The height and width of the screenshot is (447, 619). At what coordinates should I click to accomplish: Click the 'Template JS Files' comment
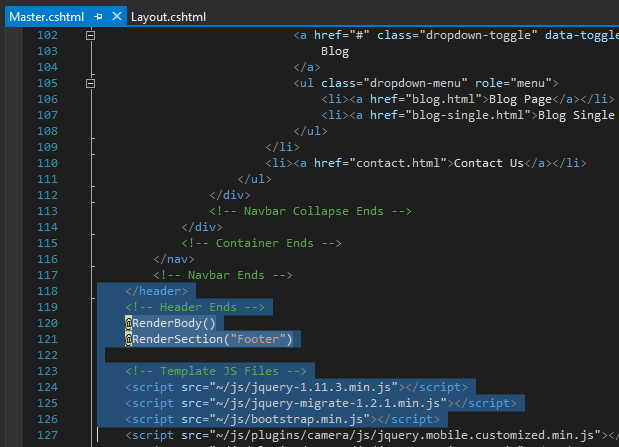216,371
